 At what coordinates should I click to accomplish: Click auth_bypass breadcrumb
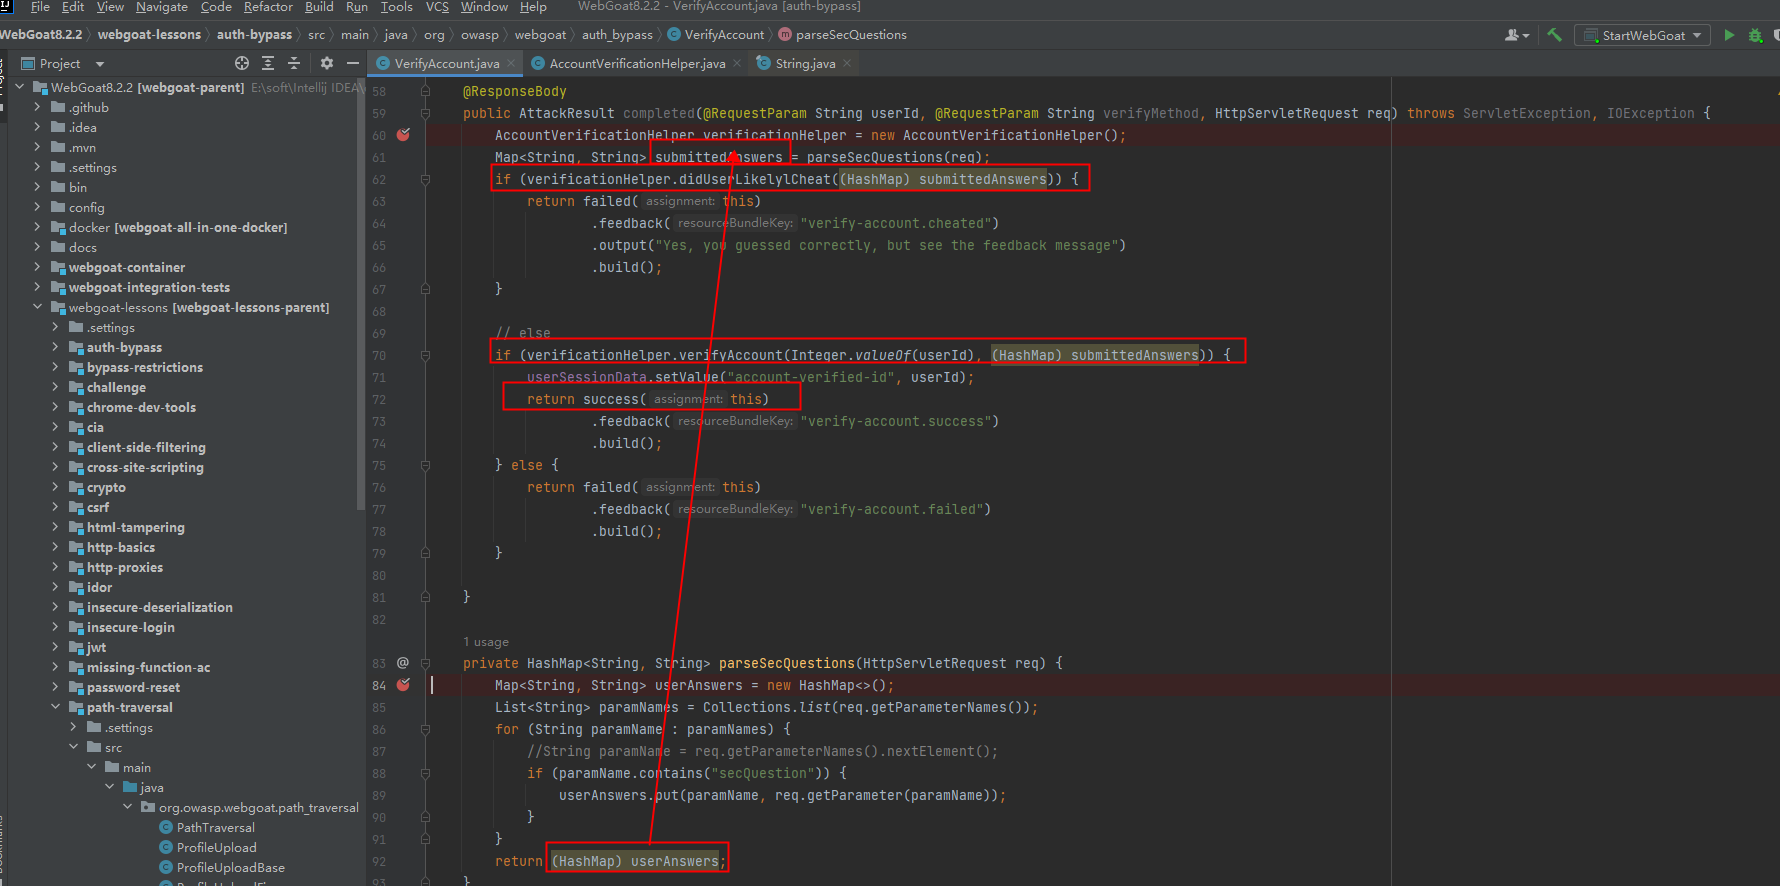click(617, 35)
